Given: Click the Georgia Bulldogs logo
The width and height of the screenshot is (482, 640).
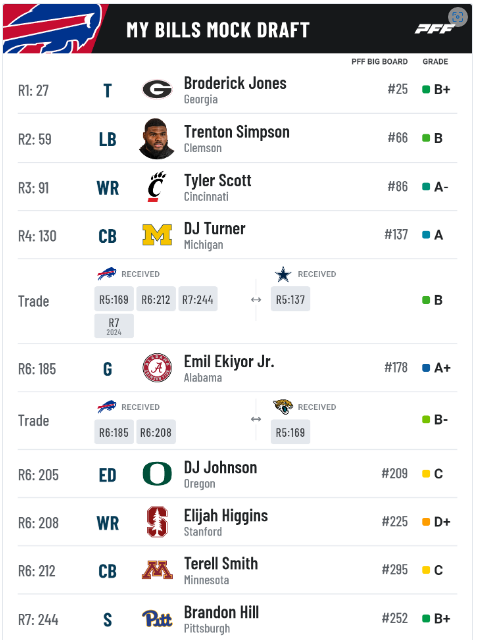Looking at the screenshot, I should pyautogui.click(x=157, y=89).
